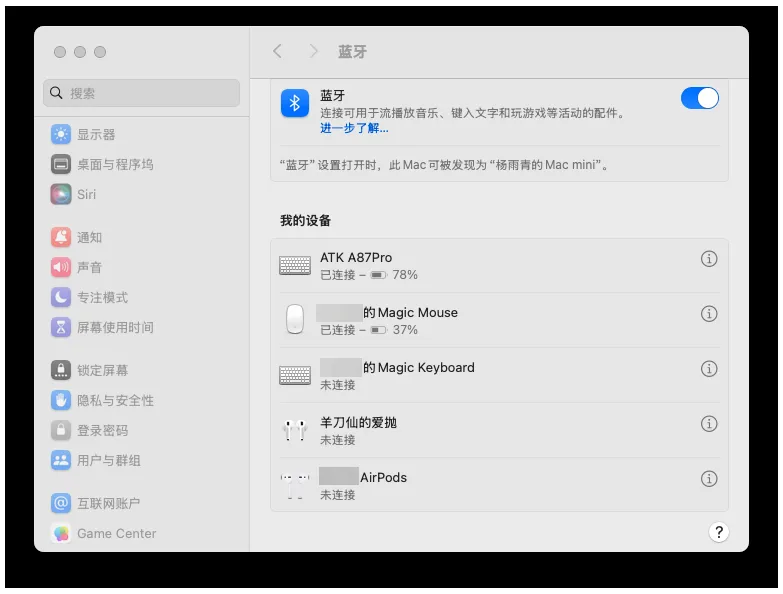Image resolution: width=783 pixels, height=594 pixels.
Task: Open 桌面与程序坞 settings pane
Action: (x=115, y=164)
